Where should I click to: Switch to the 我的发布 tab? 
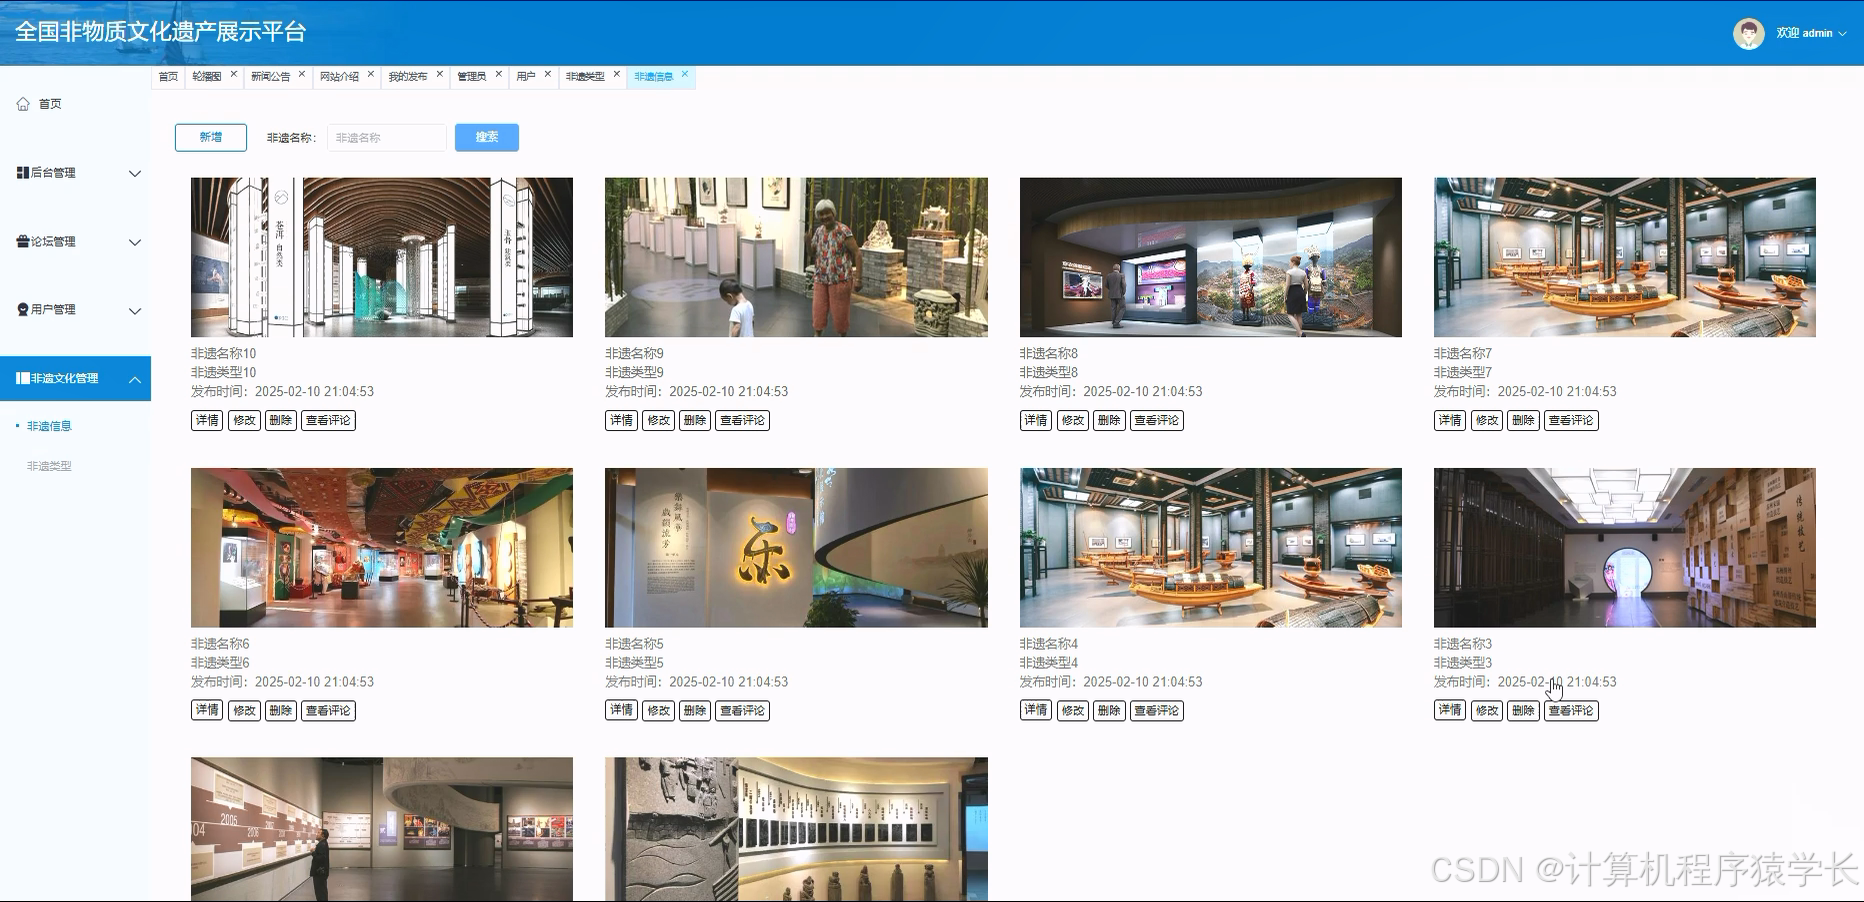[408, 77]
